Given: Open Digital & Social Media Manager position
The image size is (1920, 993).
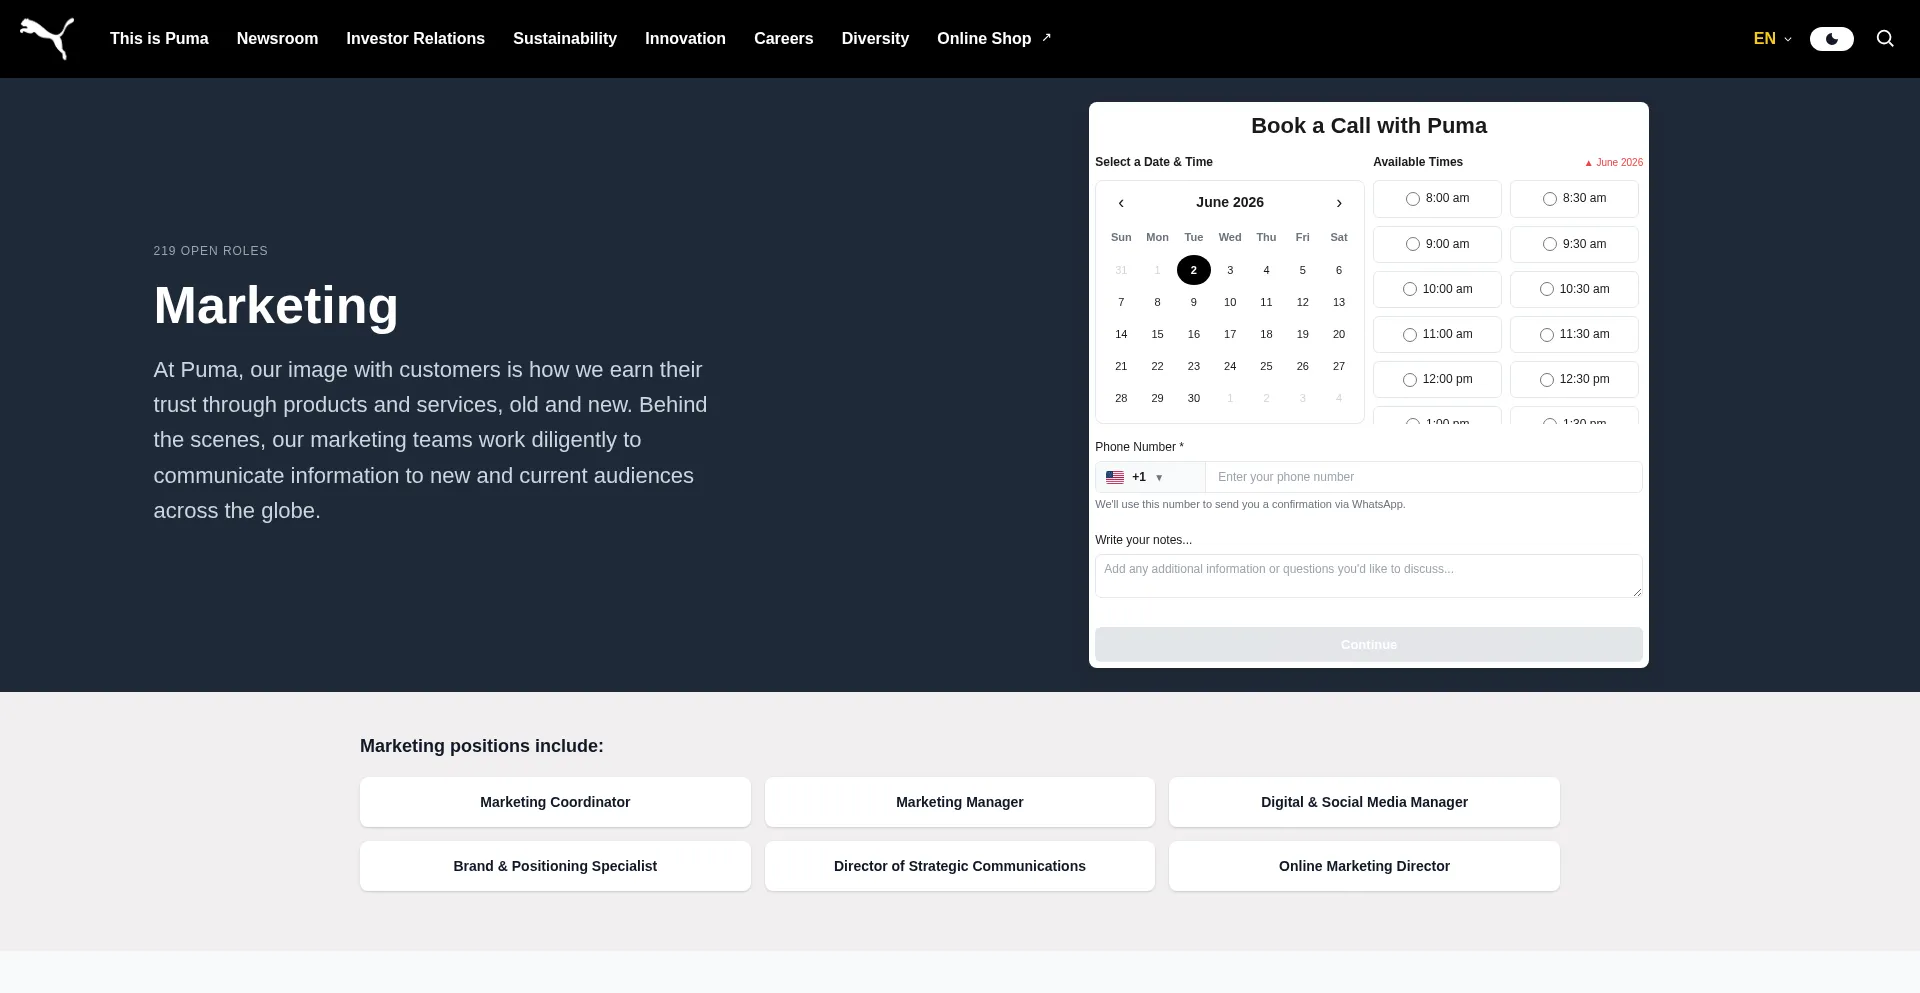Looking at the screenshot, I should 1364,802.
